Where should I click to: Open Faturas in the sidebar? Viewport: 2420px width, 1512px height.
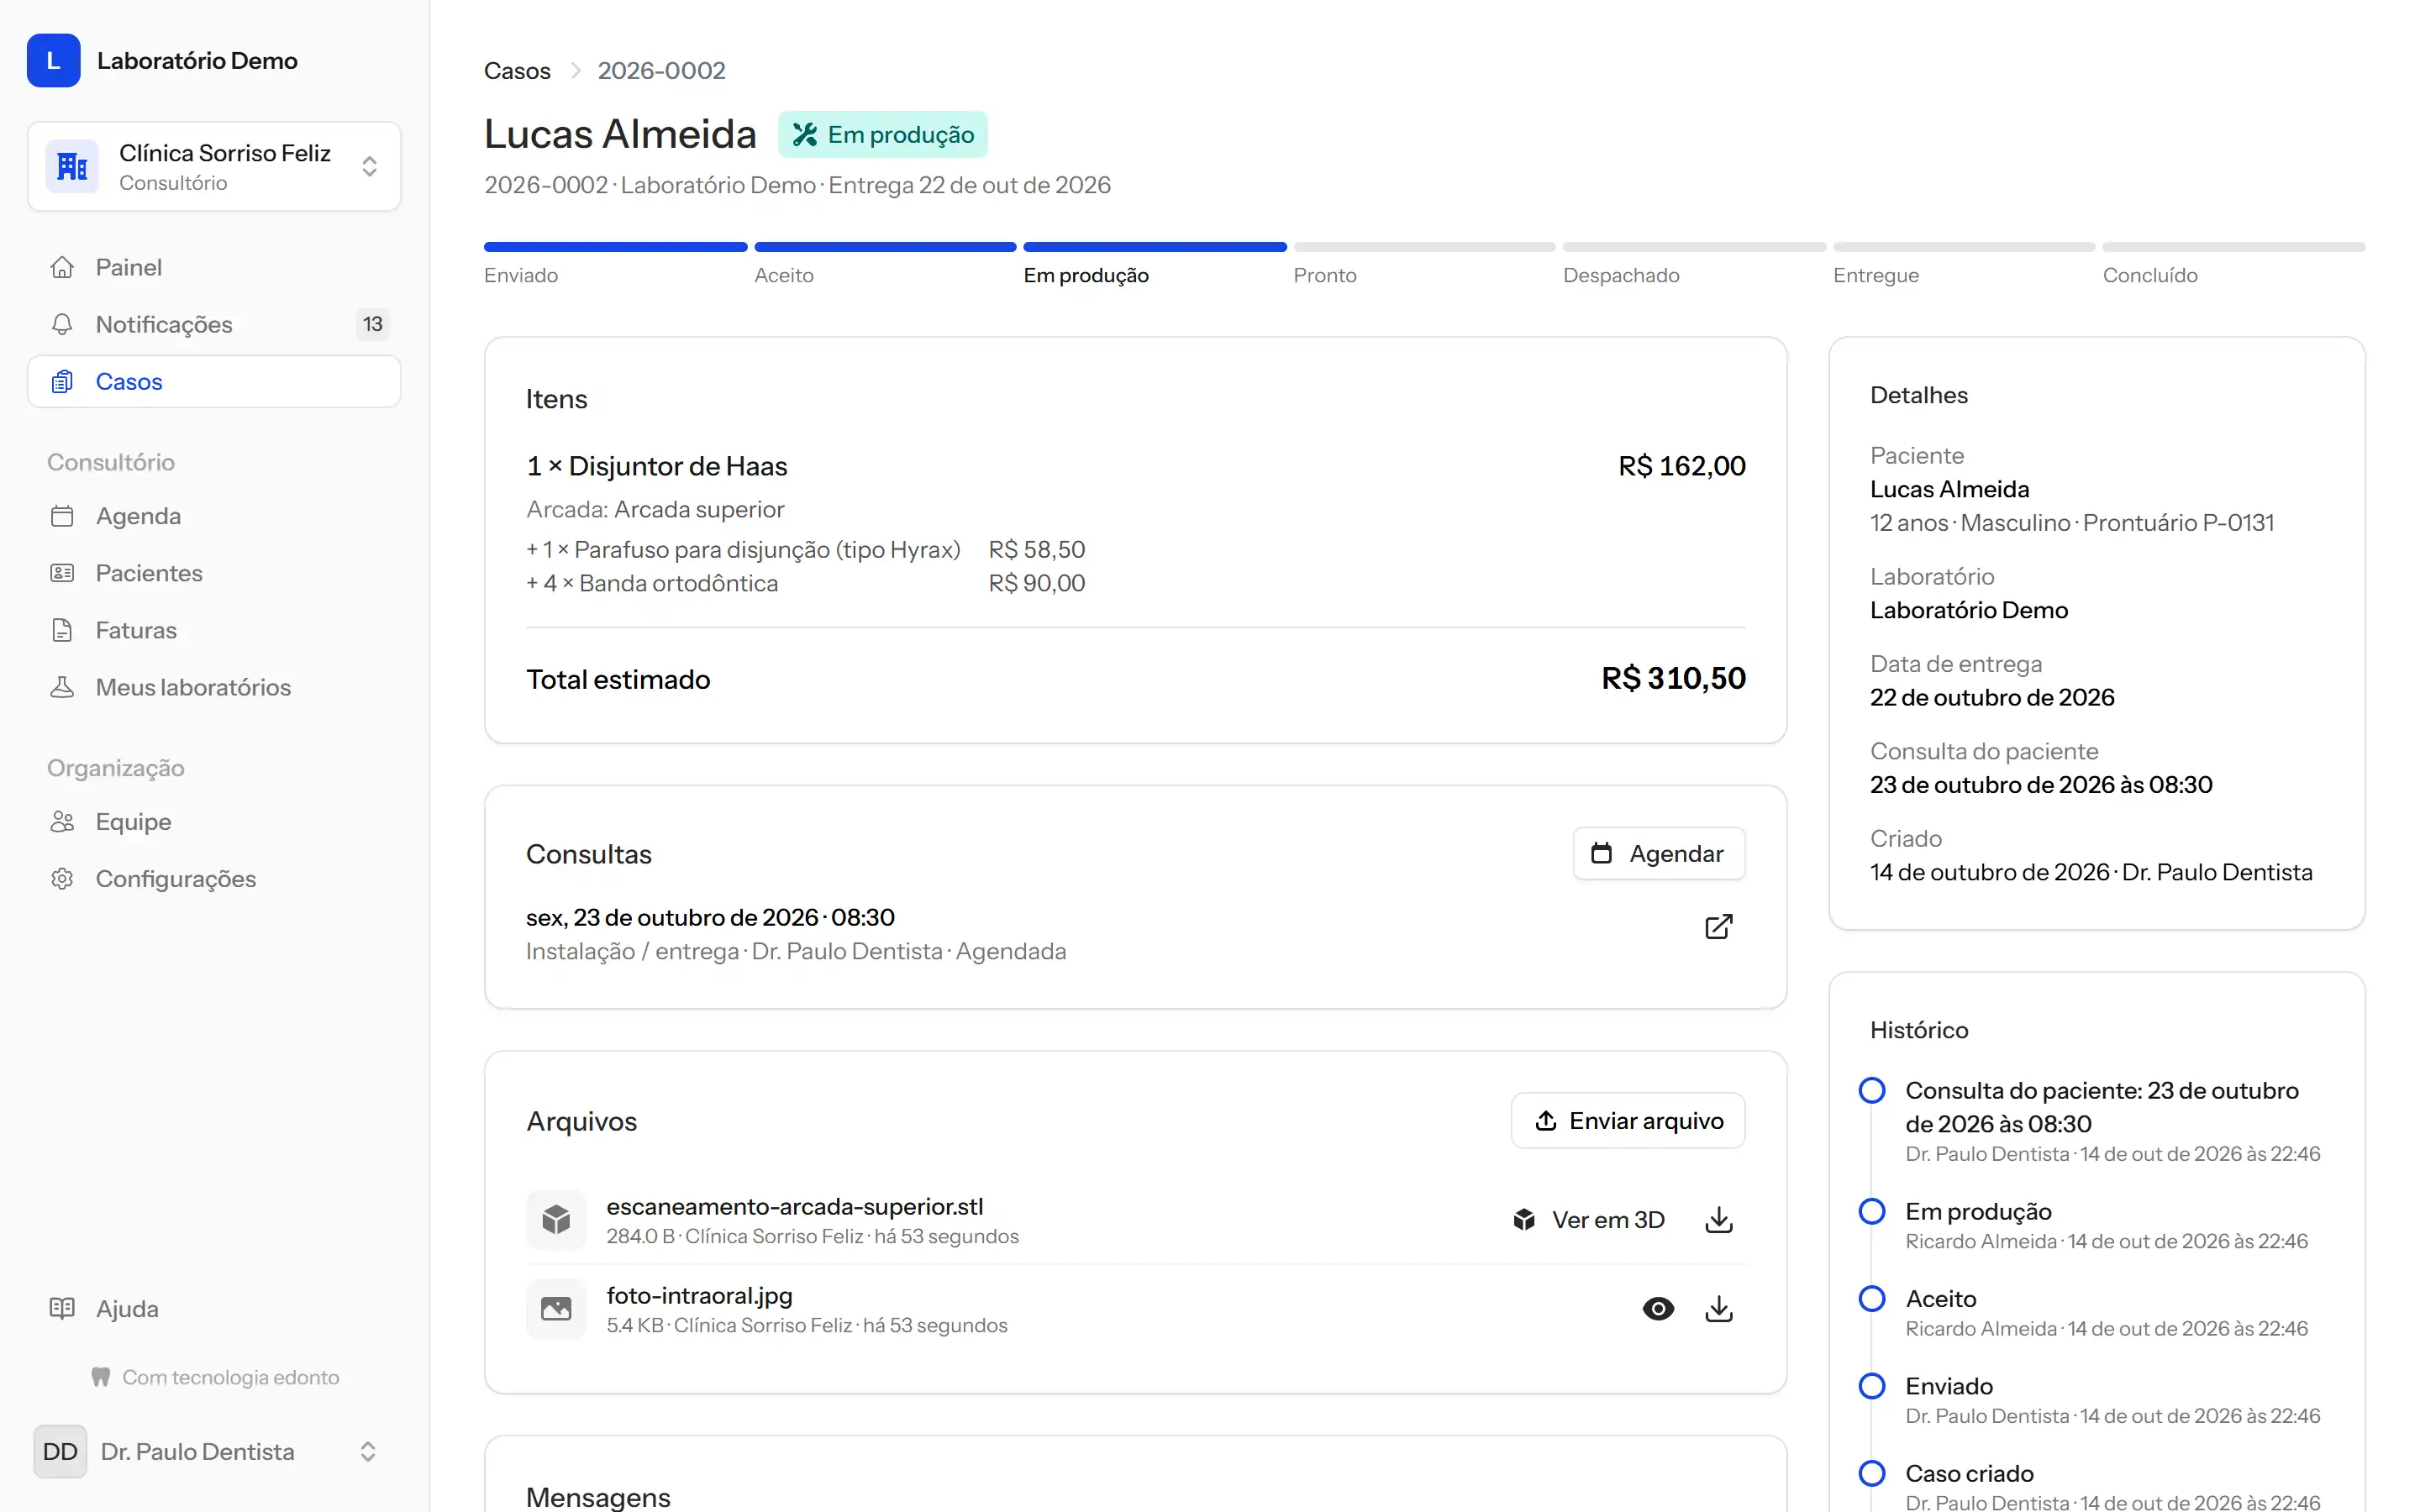click(x=214, y=630)
